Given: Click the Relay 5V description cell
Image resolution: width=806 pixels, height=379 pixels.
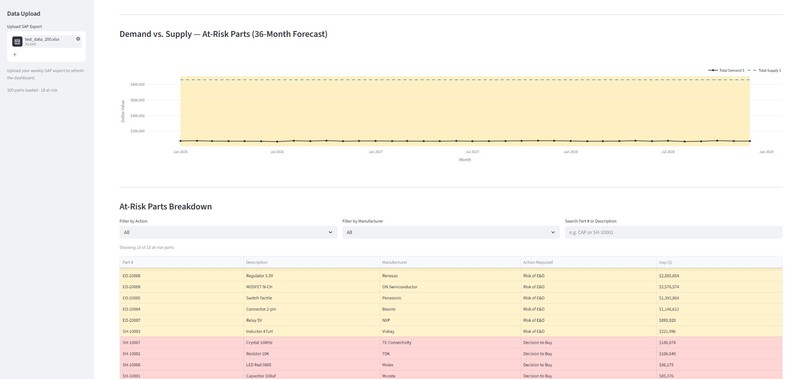Looking at the screenshot, I should coord(312,320).
